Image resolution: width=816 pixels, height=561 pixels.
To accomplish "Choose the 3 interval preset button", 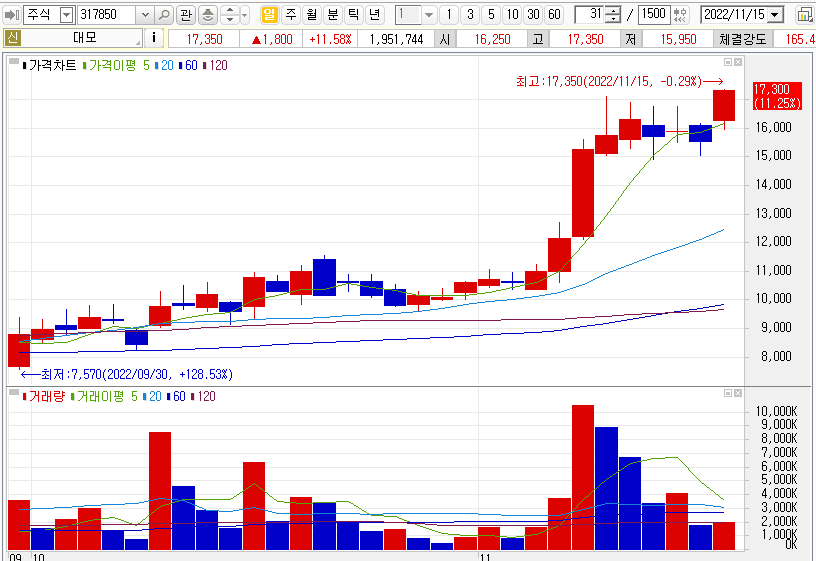I will 470,15.
